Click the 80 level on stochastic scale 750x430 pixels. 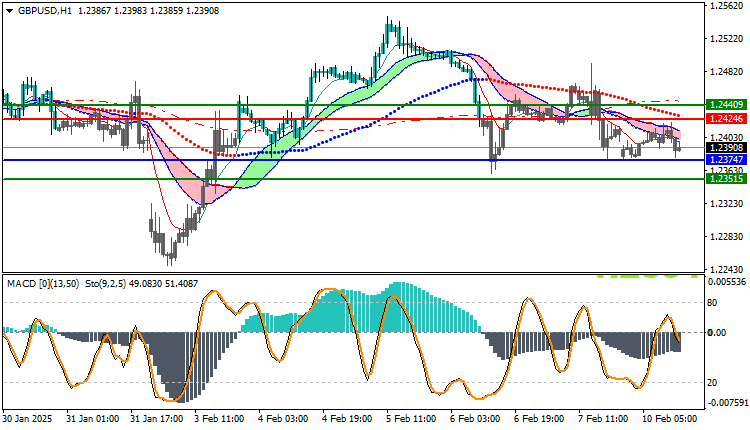pos(712,303)
